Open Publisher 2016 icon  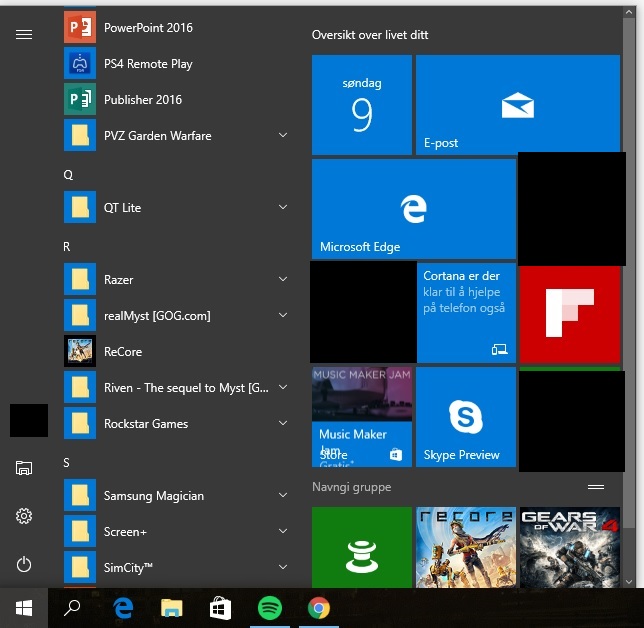tap(80, 99)
